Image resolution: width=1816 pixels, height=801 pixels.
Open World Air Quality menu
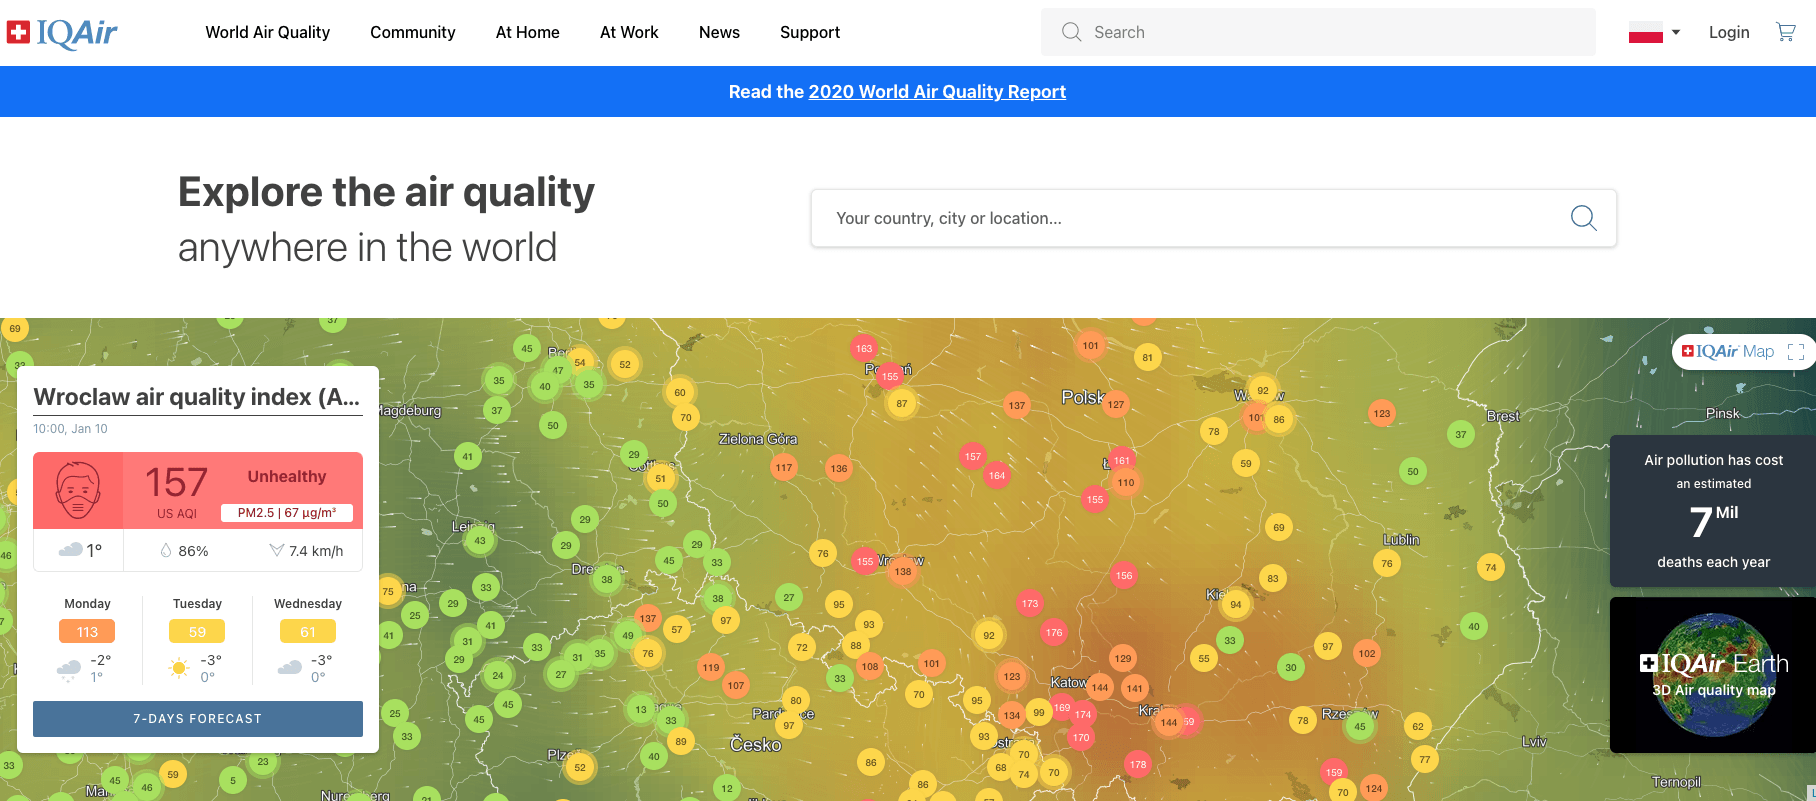pos(267,32)
